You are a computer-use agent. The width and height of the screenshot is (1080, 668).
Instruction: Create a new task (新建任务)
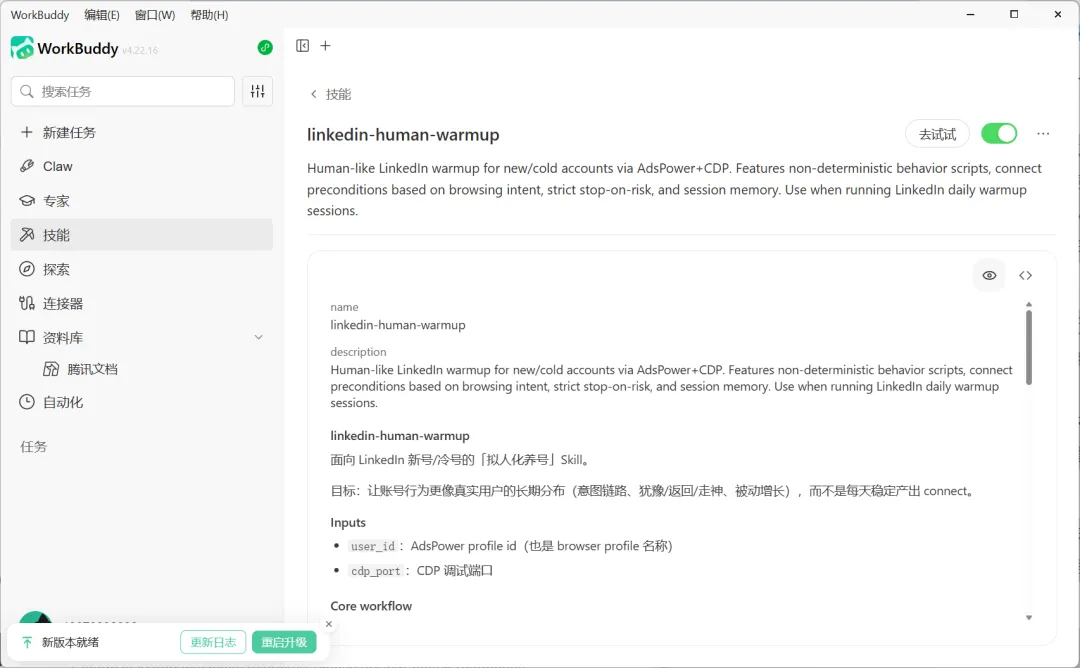(142, 132)
